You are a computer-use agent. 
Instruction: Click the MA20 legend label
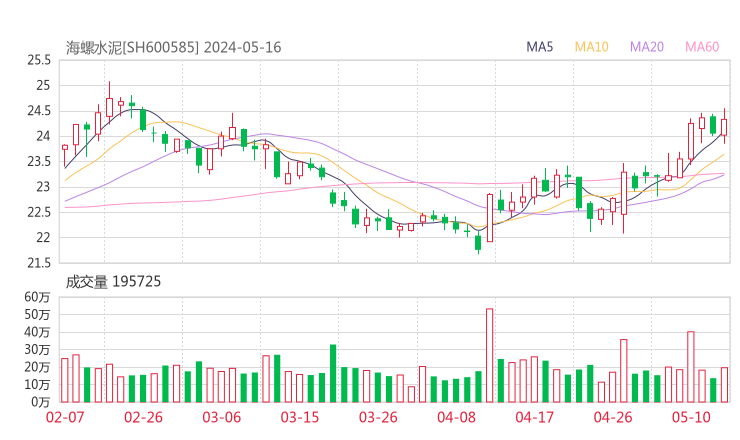coord(647,47)
